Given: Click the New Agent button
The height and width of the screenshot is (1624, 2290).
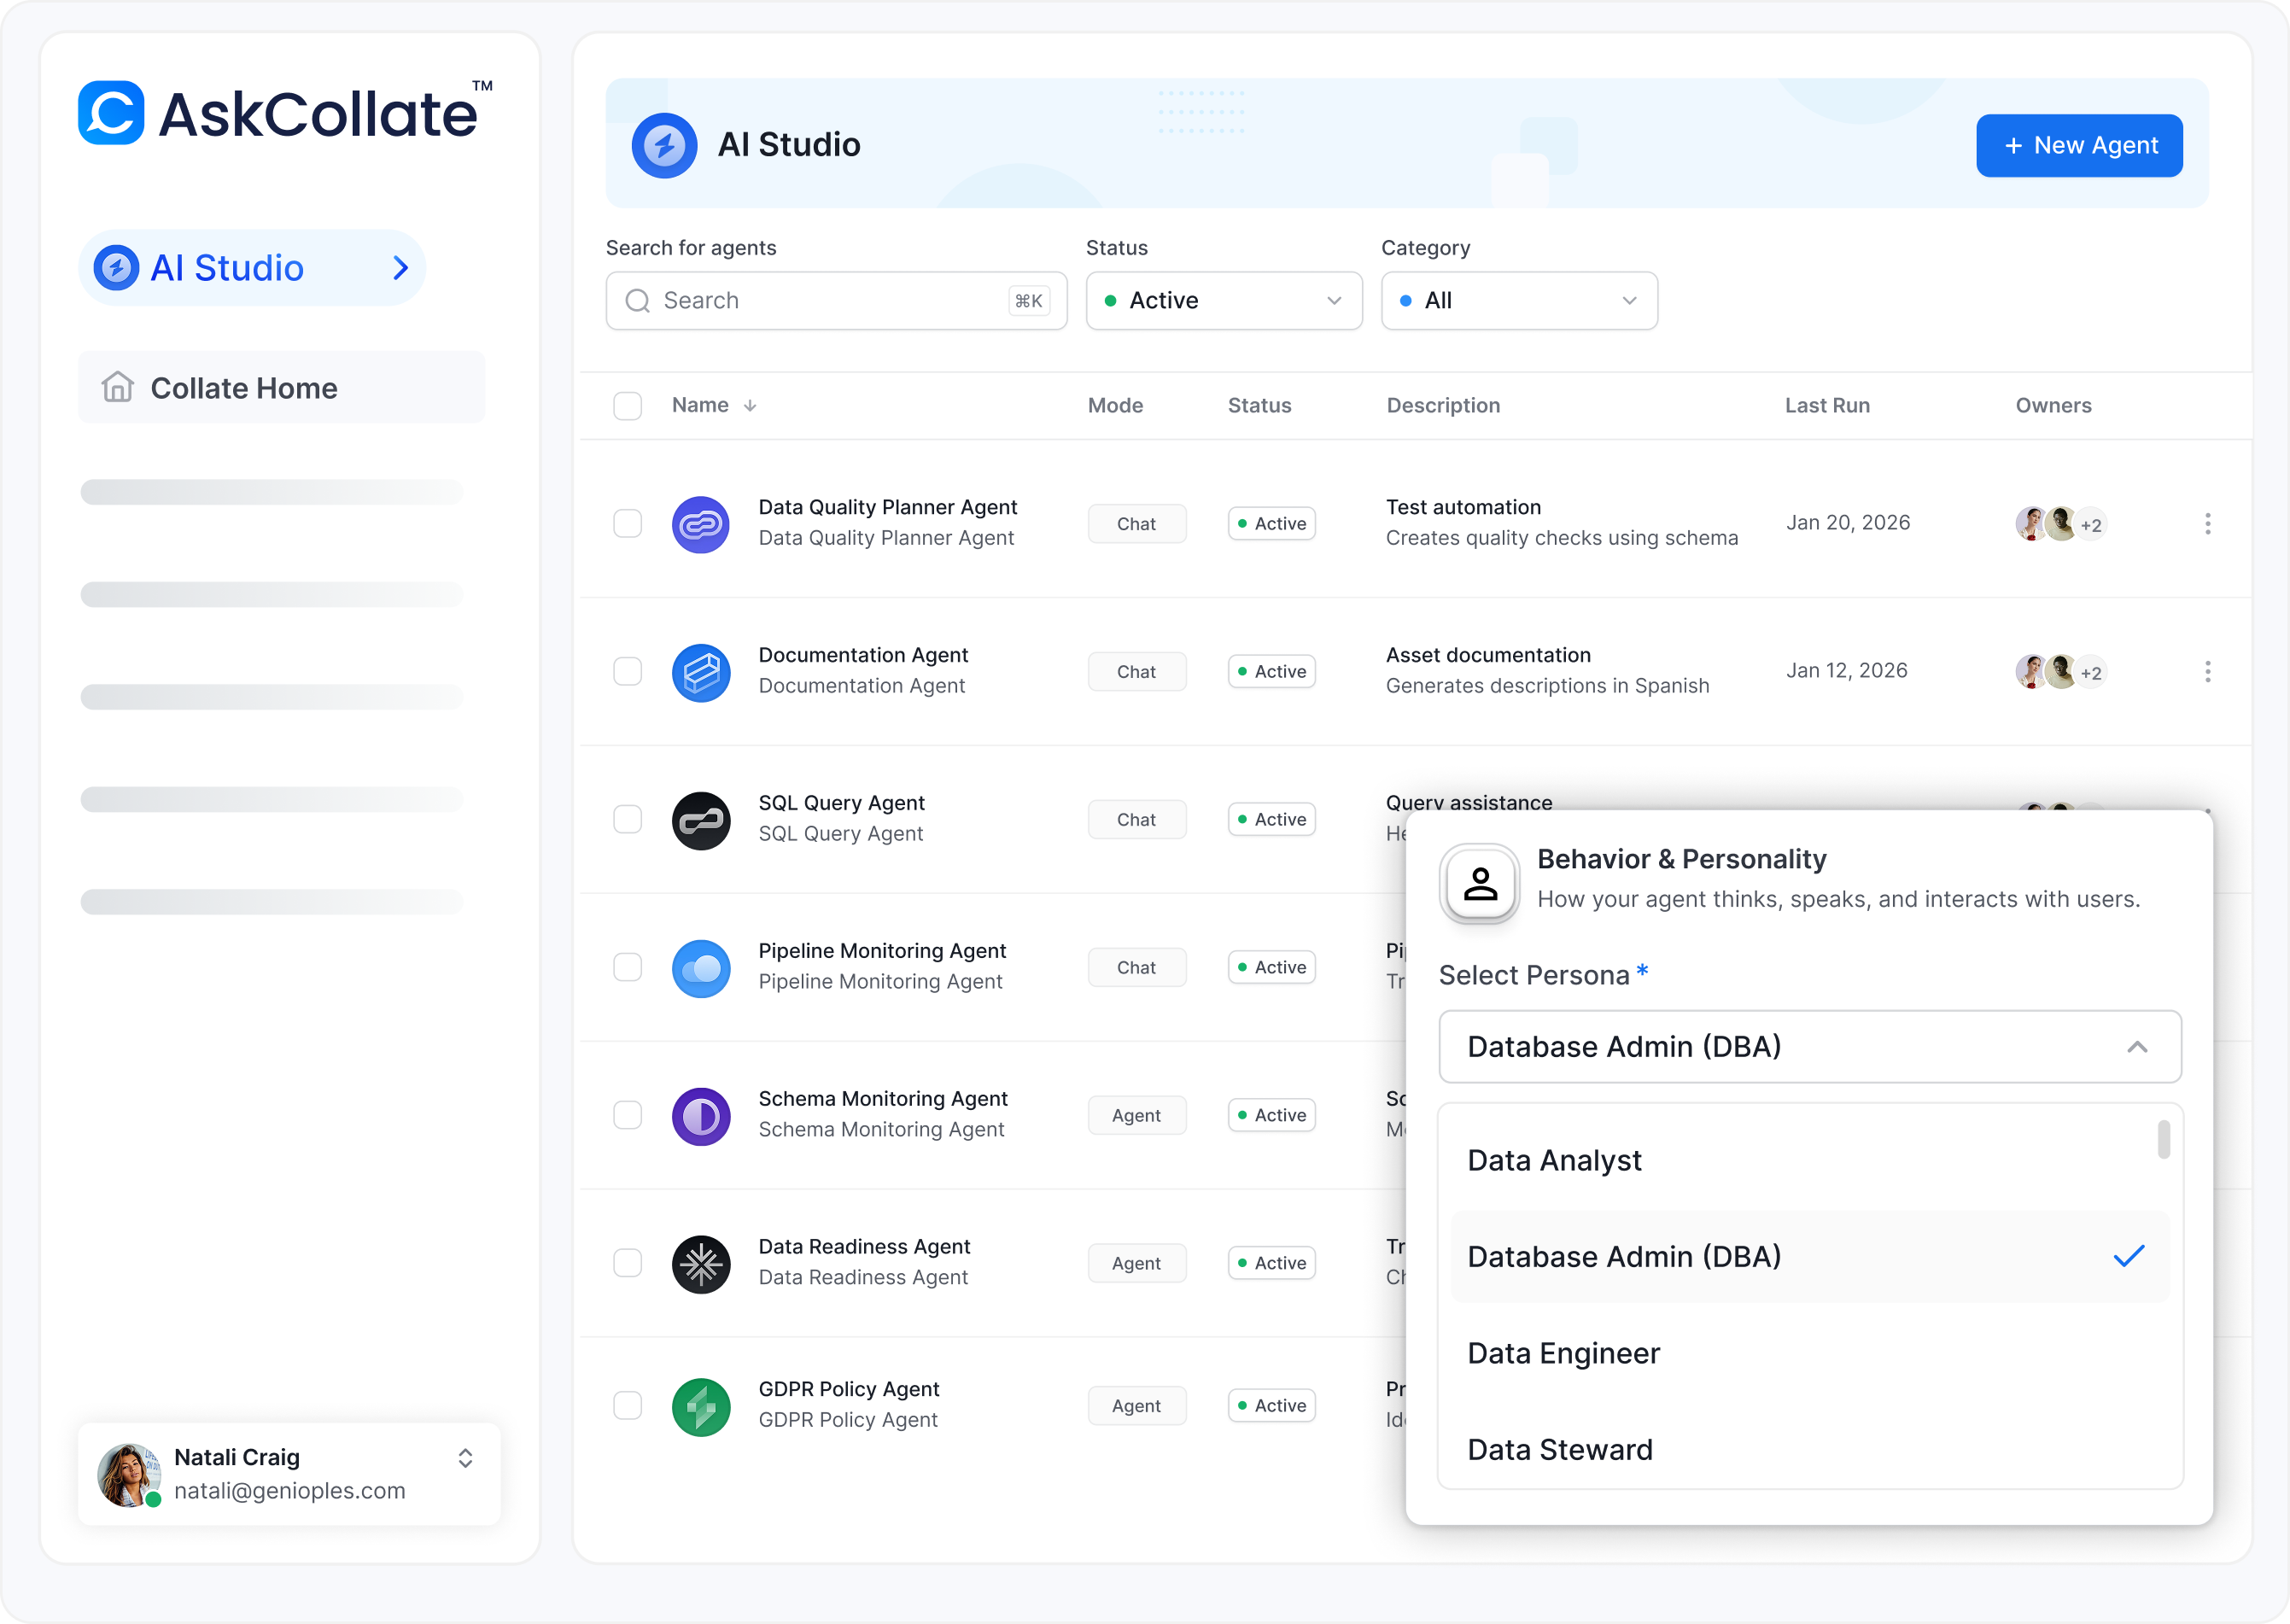Looking at the screenshot, I should coord(2078,146).
